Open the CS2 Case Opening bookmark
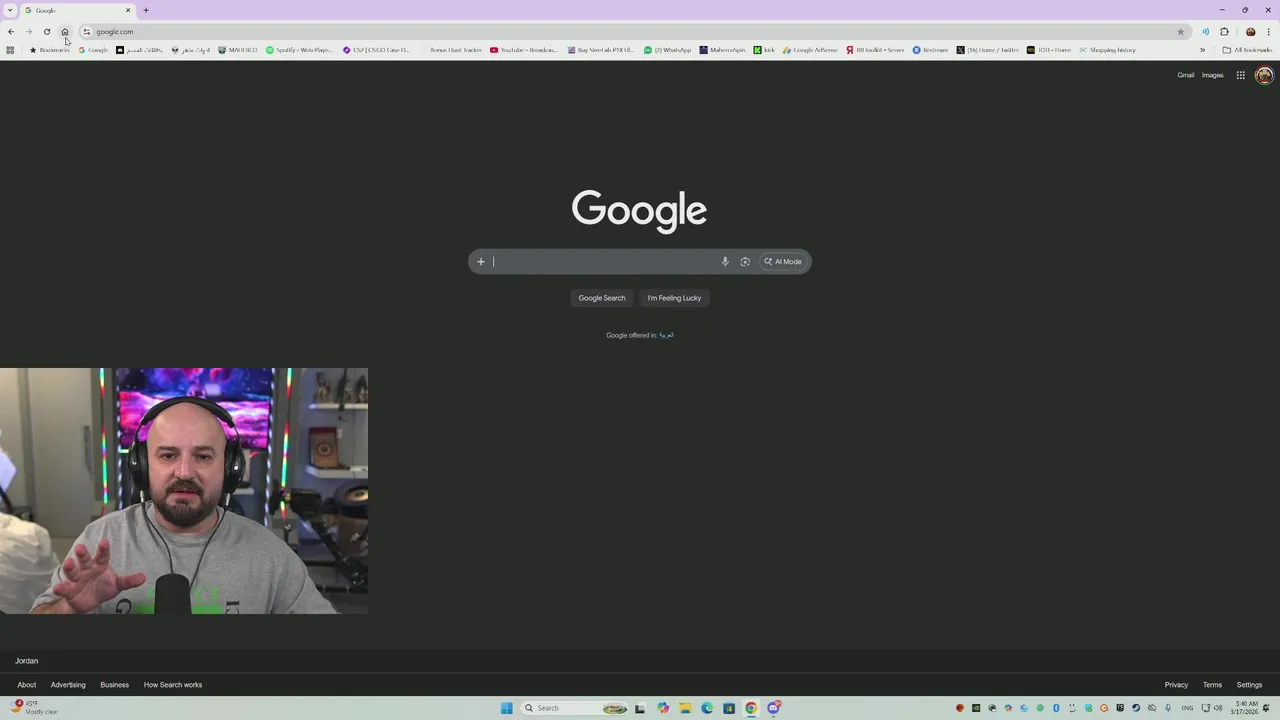Image resolution: width=1280 pixels, height=720 pixels. coord(377,50)
